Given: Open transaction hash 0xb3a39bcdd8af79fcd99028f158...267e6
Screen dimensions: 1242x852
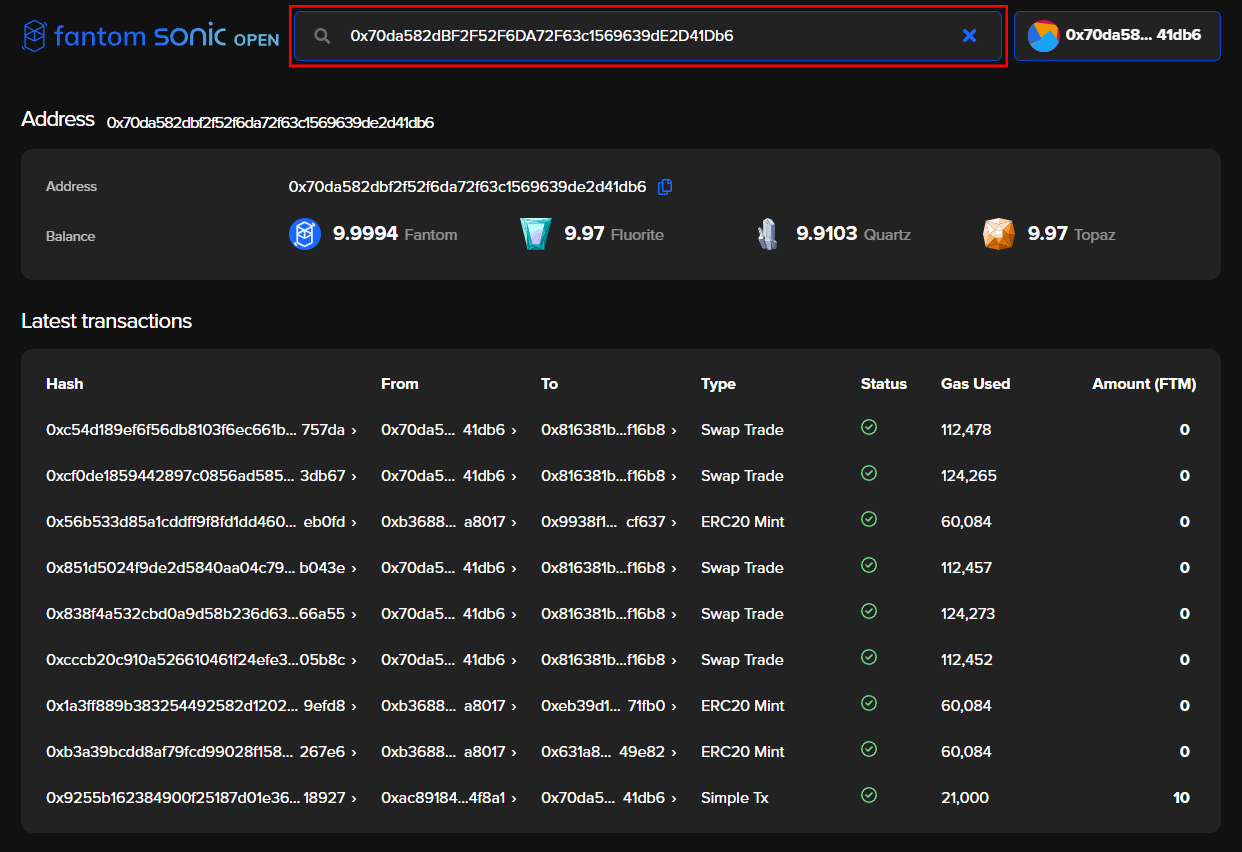Looking at the screenshot, I should coord(201,752).
